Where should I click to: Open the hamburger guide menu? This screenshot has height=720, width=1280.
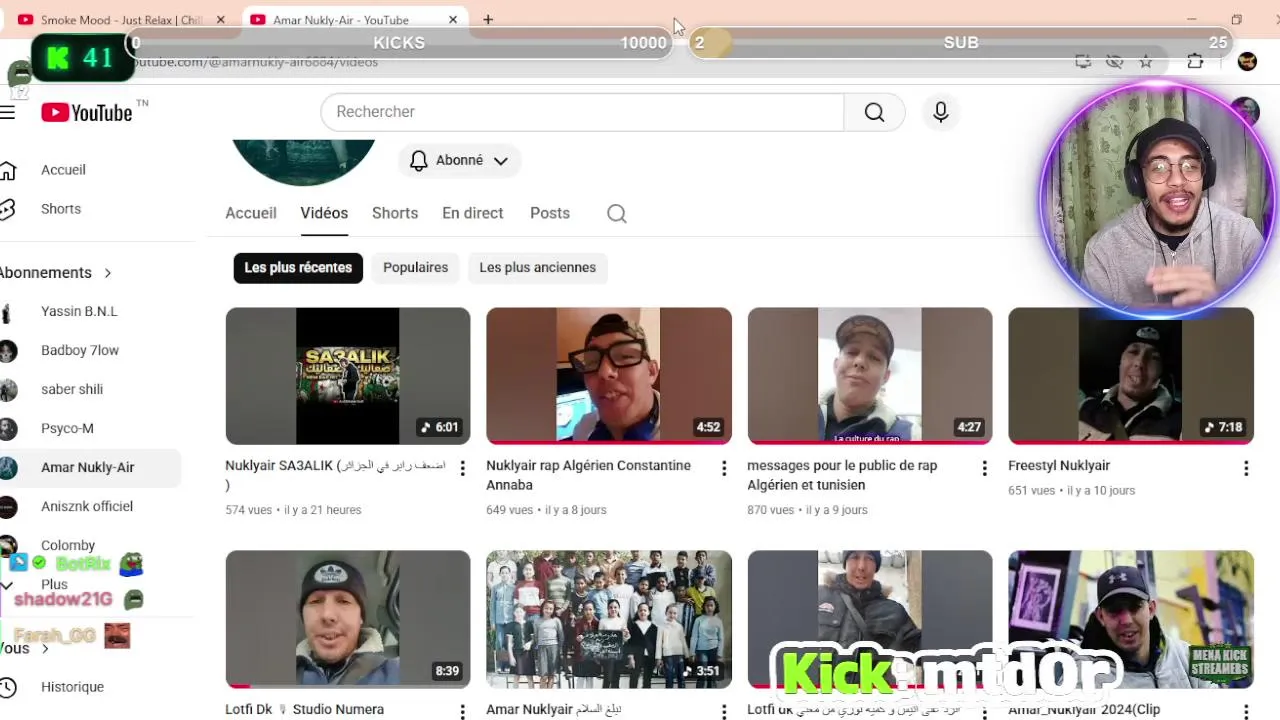8,112
